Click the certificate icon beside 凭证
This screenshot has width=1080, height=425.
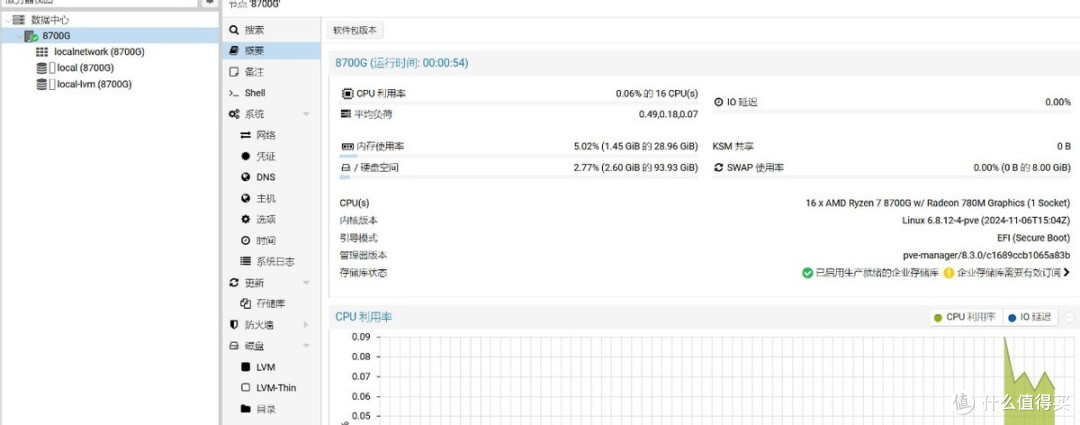245,156
